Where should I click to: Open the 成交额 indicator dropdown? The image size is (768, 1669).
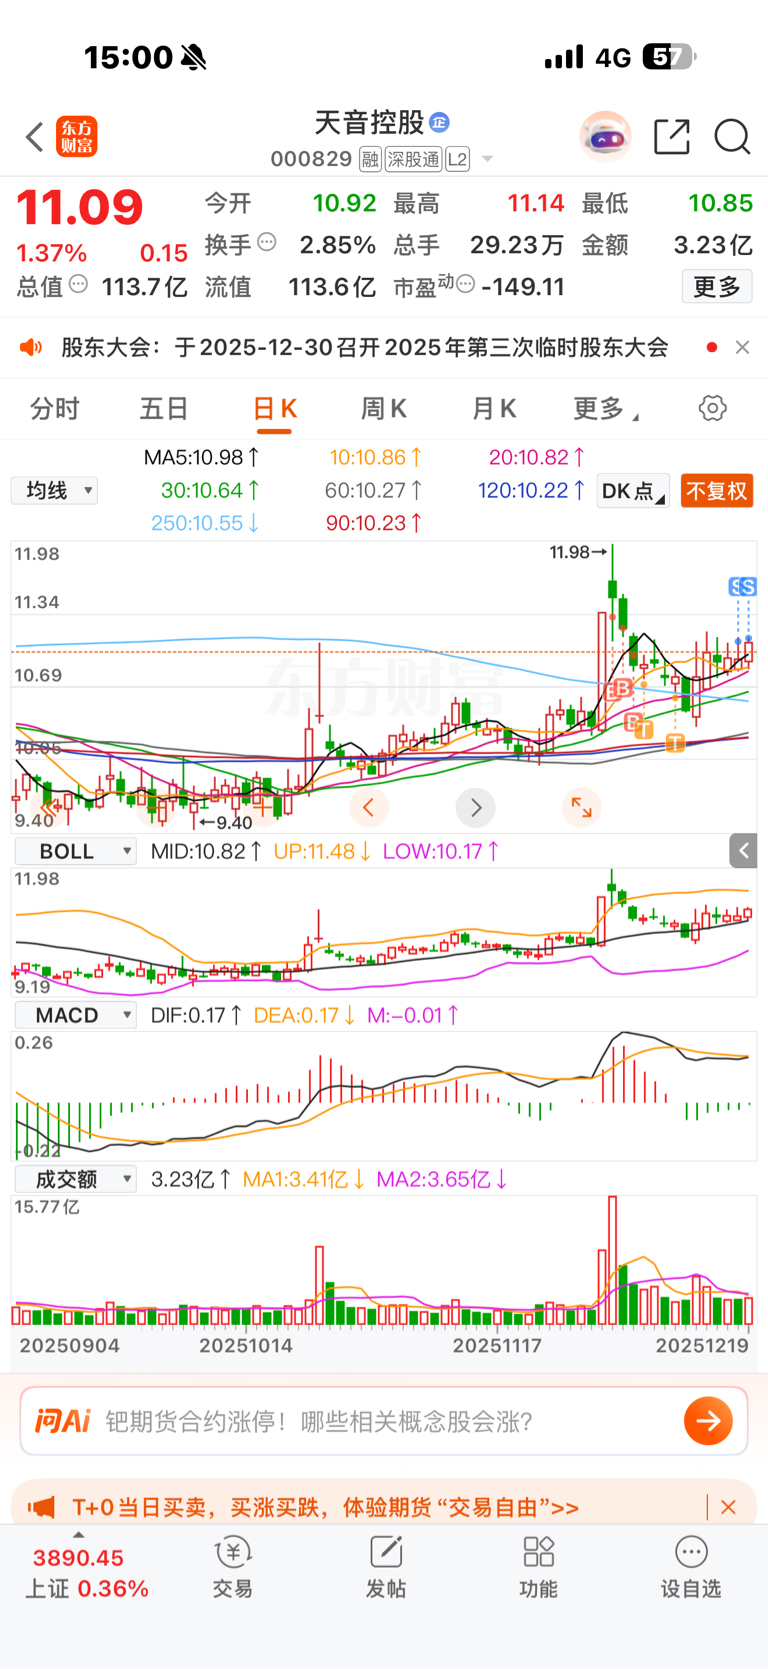76,1179
